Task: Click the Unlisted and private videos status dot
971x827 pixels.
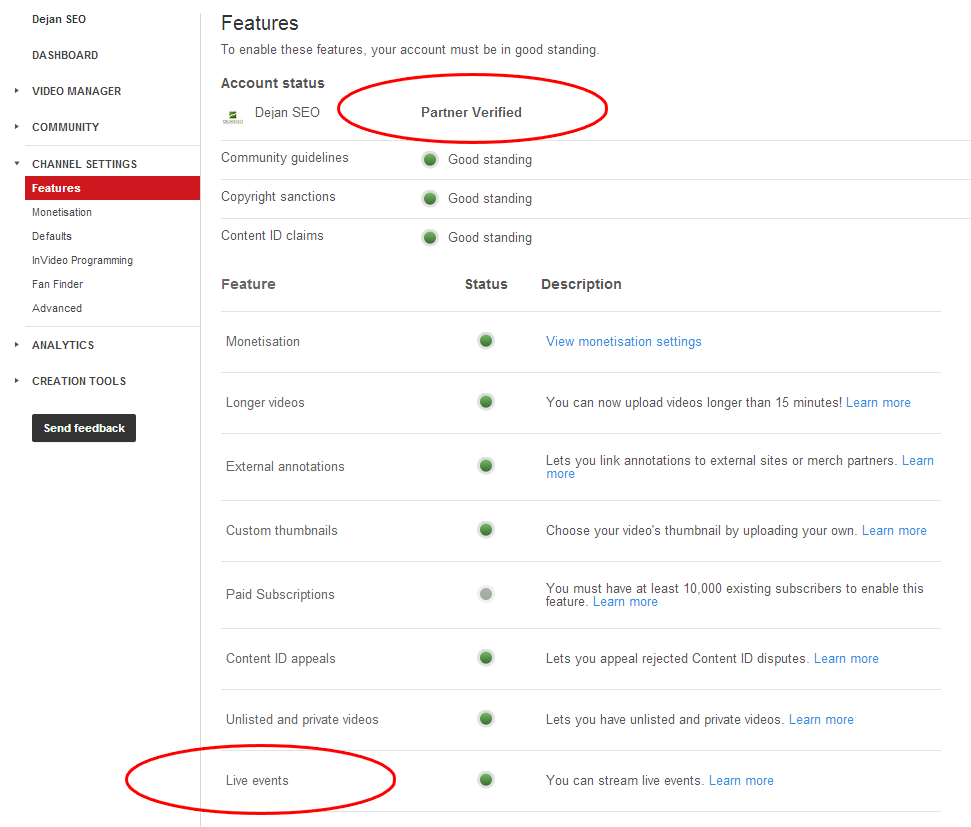Action: pyautogui.click(x=486, y=719)
